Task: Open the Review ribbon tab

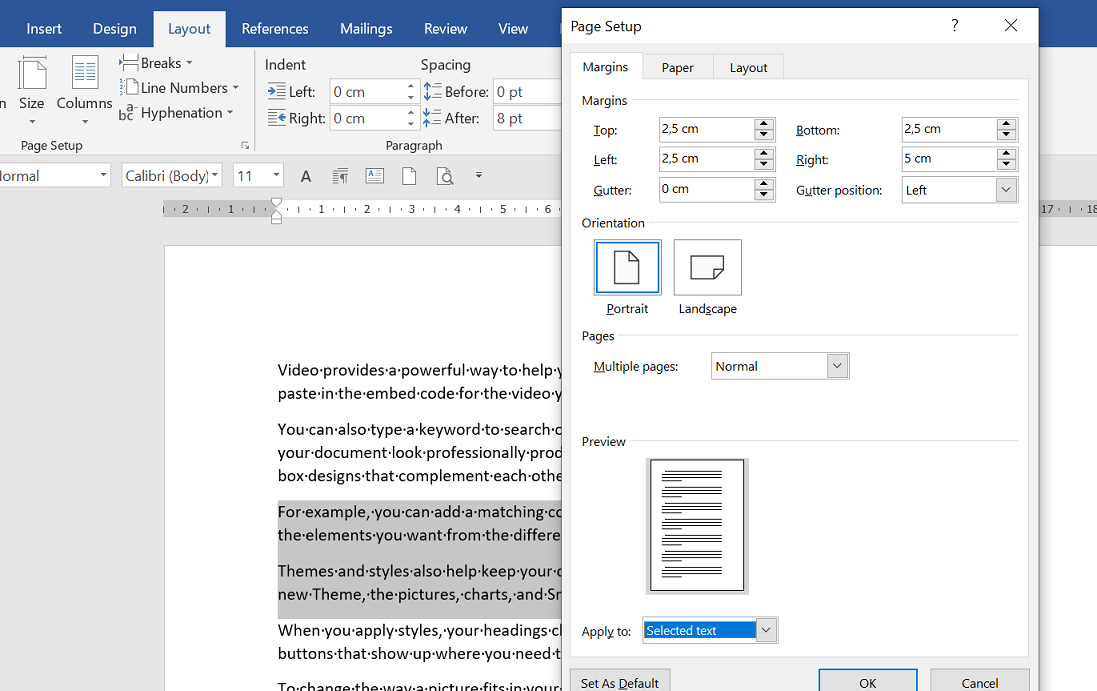Action: 445,29
